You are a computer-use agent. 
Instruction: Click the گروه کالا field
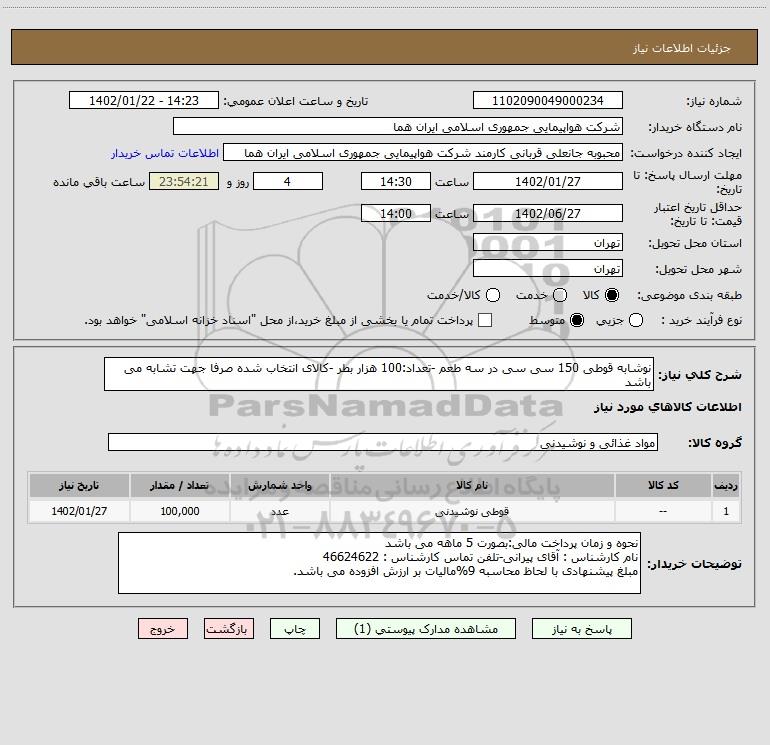pyautogui.click(x=382, y=443)
